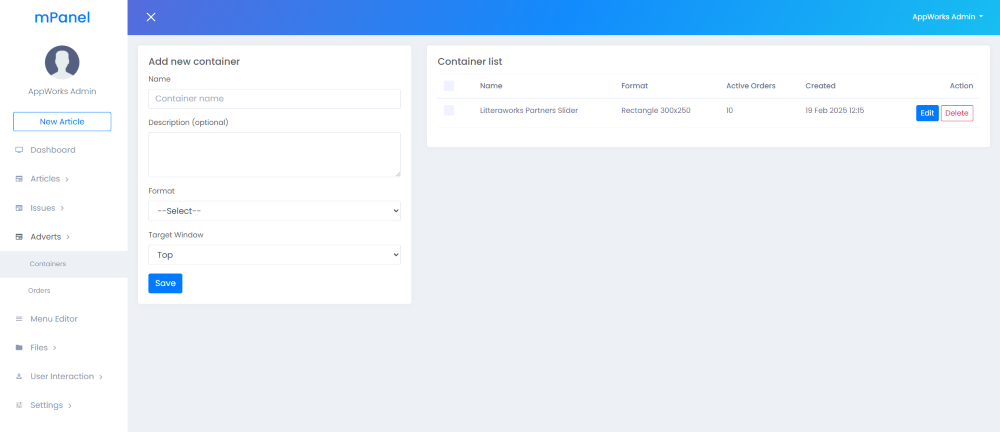Toggle the select-all checkbox in table header
The image size is (1000, 432).
(449, 86)
